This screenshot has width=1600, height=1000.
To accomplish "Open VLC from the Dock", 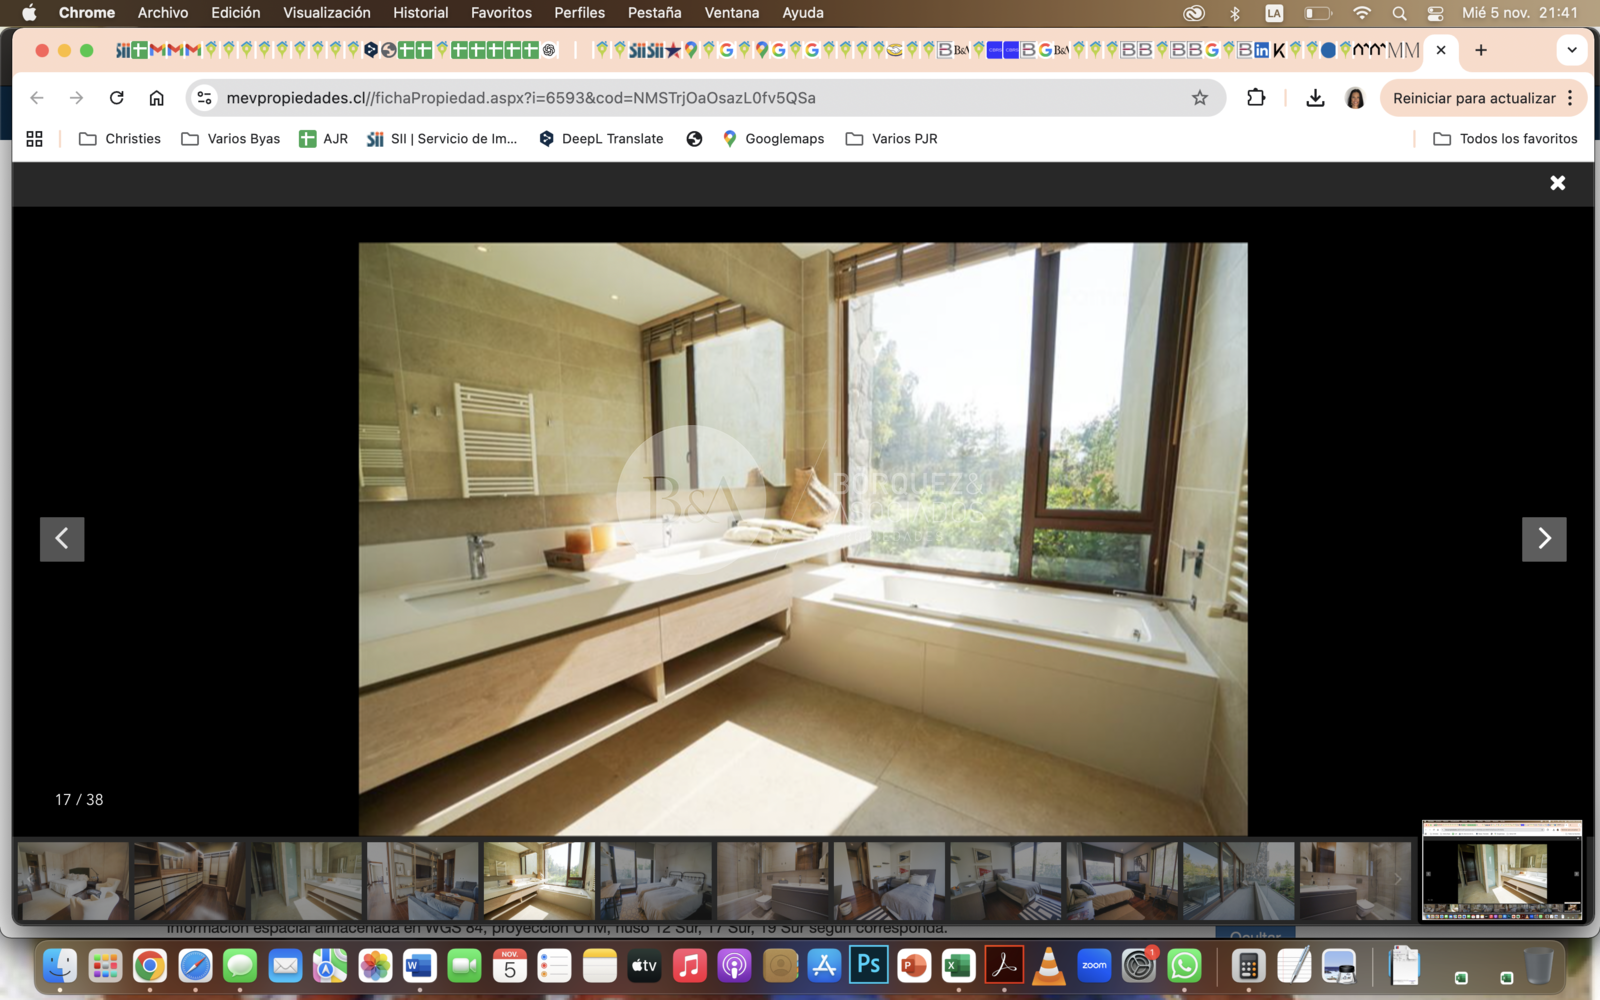I will tap(1049, 966).
